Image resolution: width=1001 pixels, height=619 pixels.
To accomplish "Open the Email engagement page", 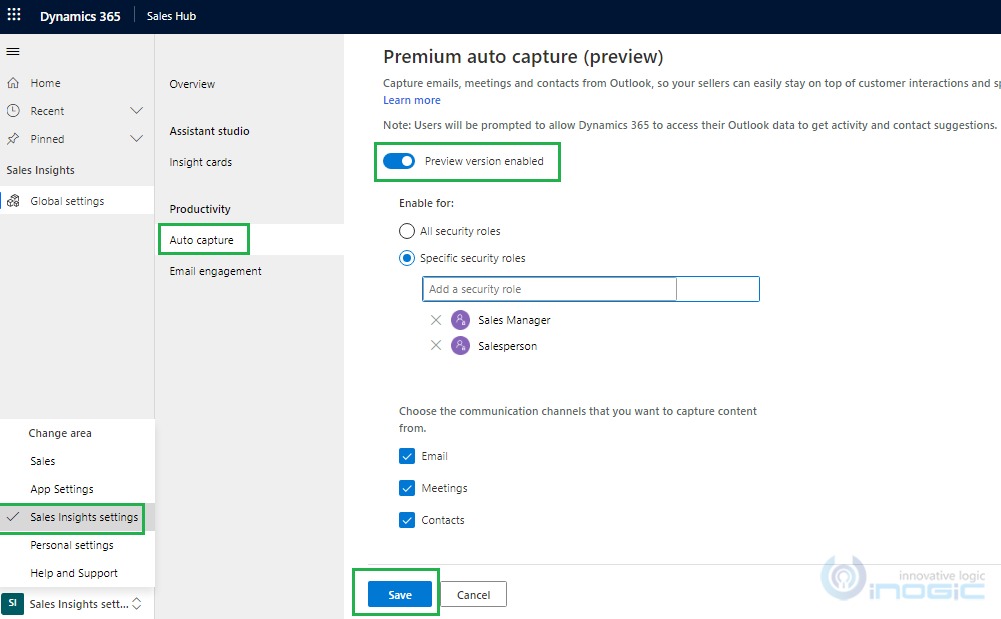I will 215,271.
